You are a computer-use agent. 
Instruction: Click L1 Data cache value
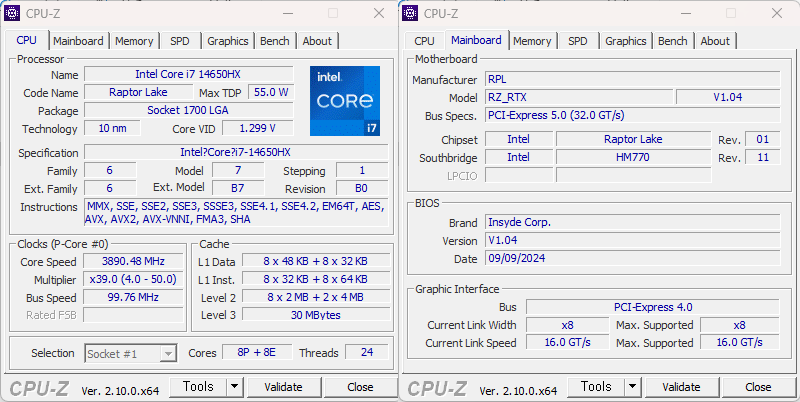[x=316, y=261]
